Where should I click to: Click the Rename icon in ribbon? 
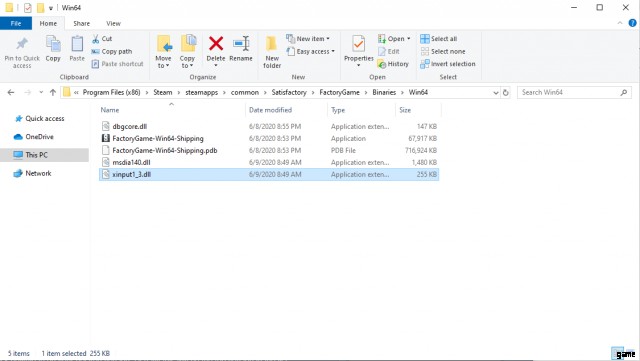pos(241,44)
